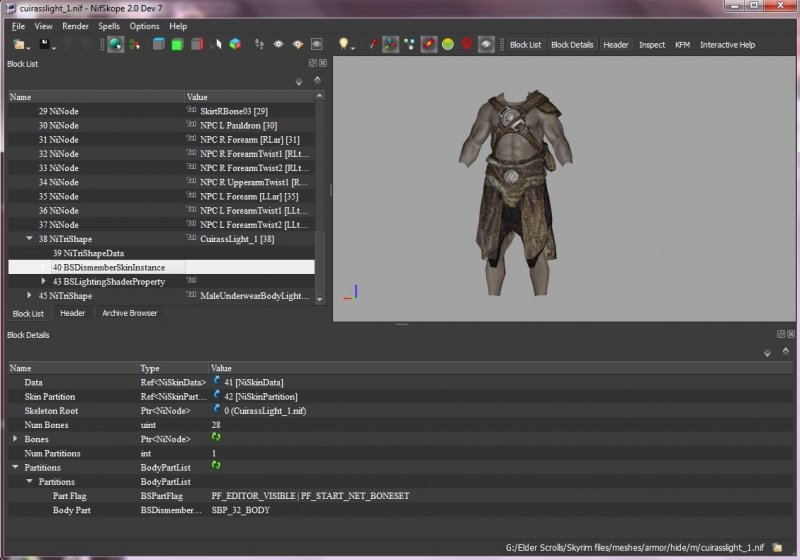The height and width of the screenshot is (560, 800).
Task: Toggle show nodes display
Action: point(409,44)
